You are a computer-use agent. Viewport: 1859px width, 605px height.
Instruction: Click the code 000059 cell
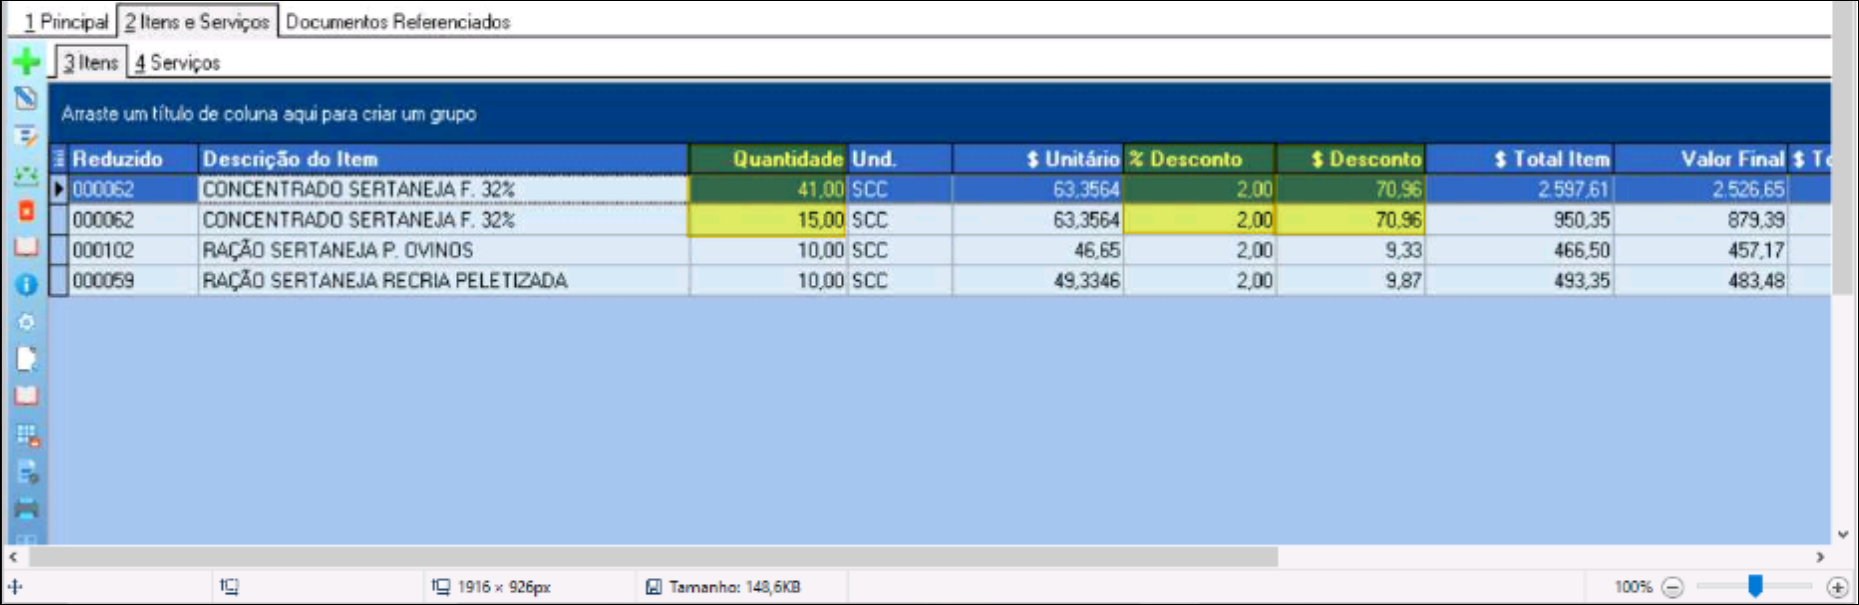pos(133,281)
